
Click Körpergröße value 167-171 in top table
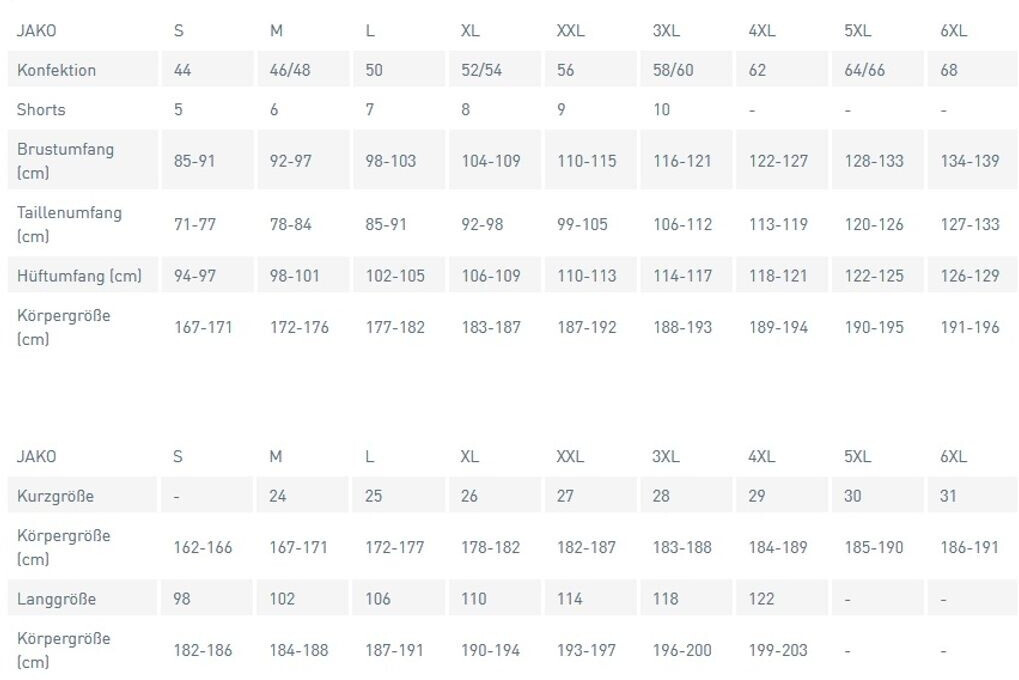(203, 327)
